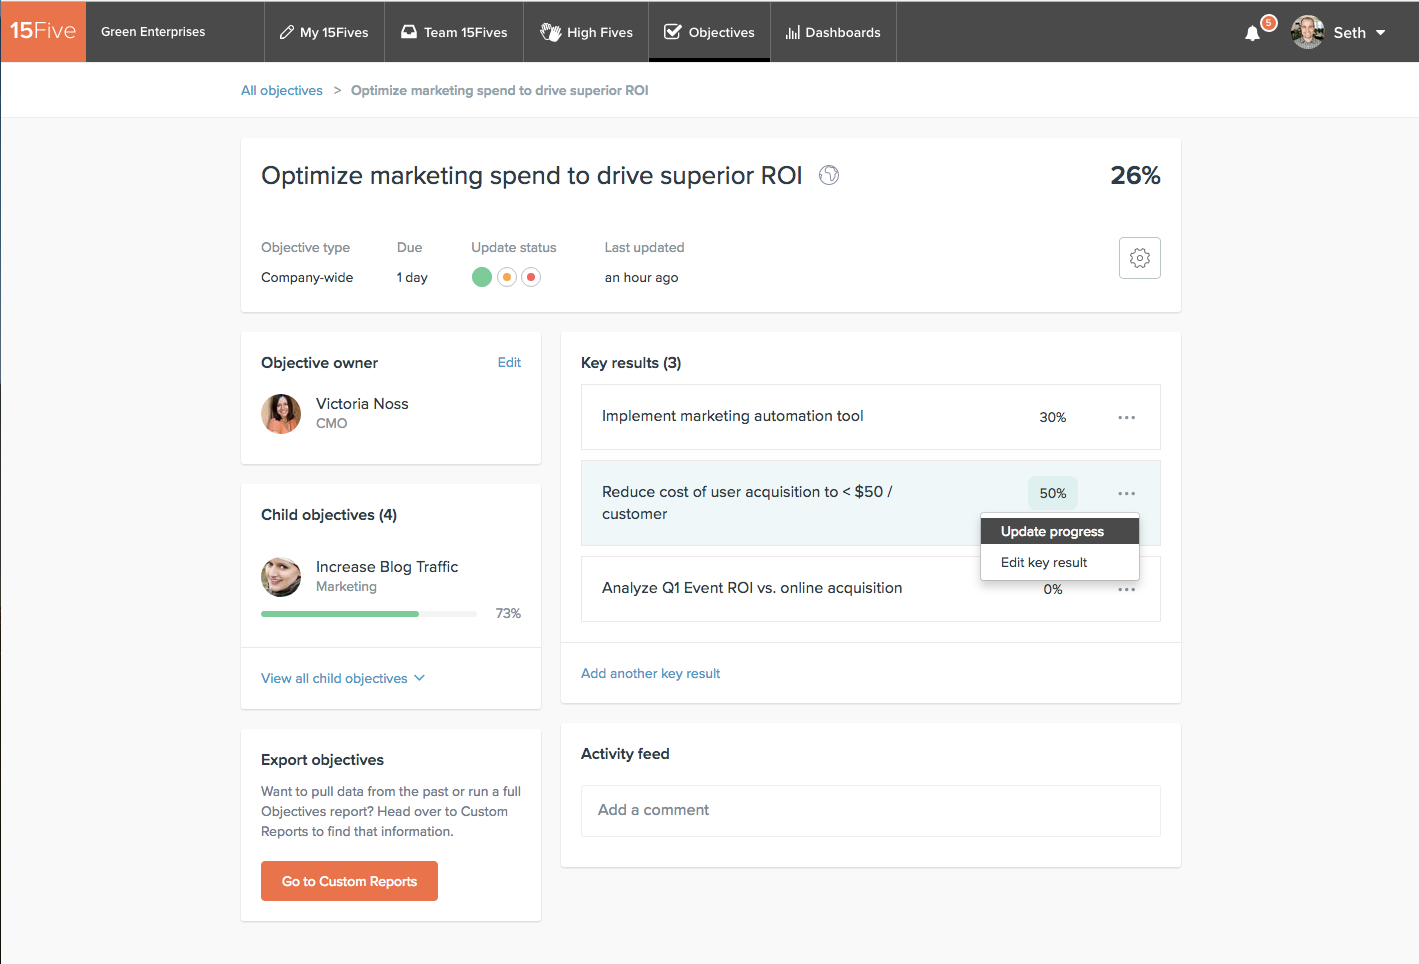Click the 15Five logo
1419x964 pixels.
pyautogui.click(x=43, y=31)
